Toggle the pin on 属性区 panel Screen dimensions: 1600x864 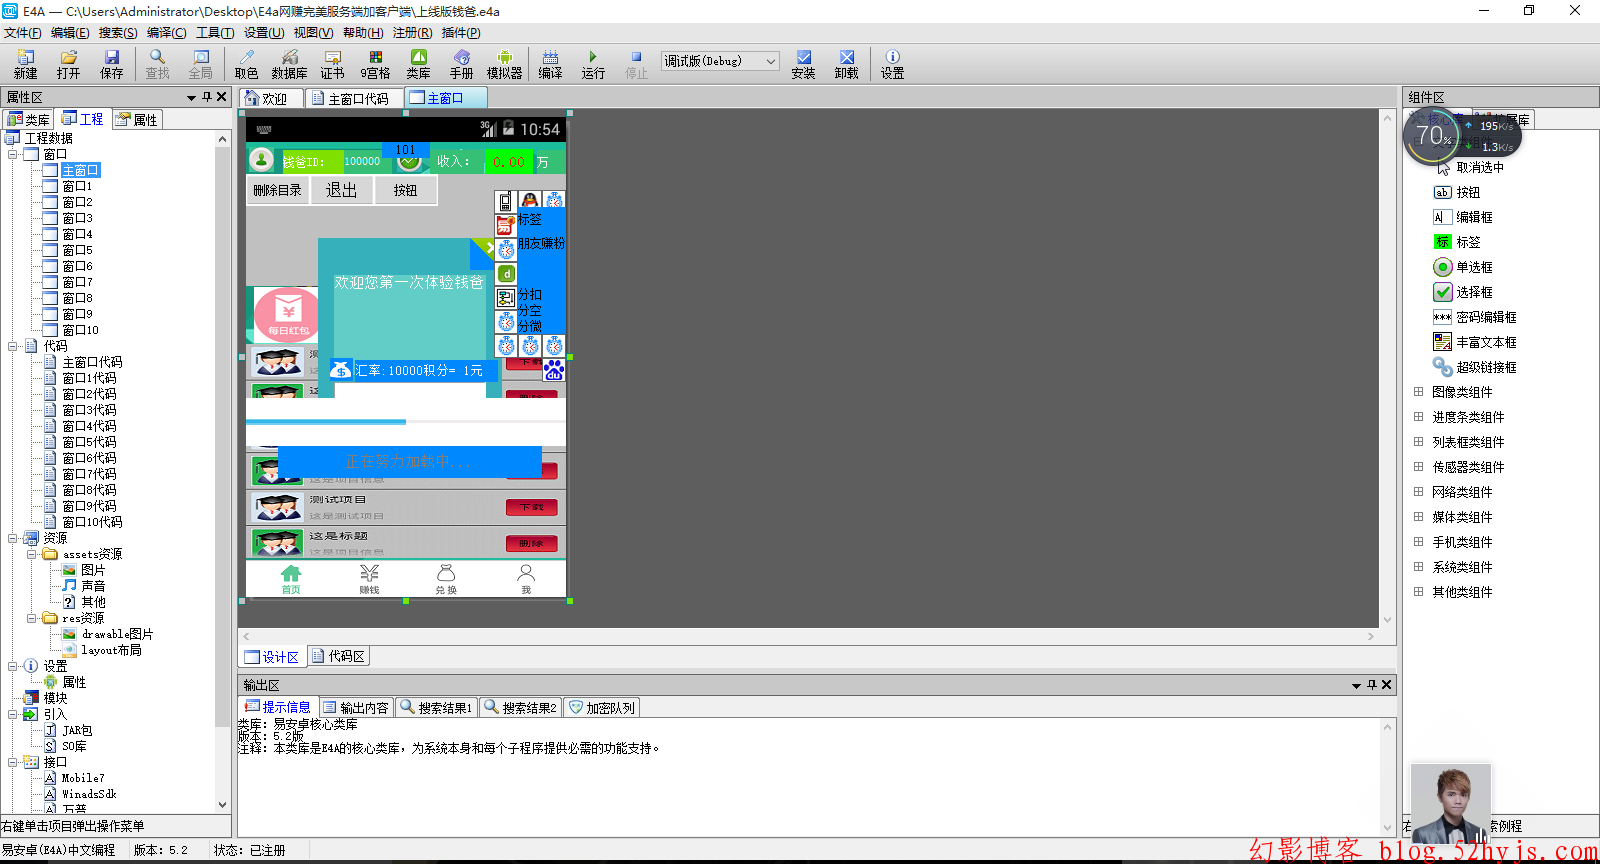pos(207,97)
